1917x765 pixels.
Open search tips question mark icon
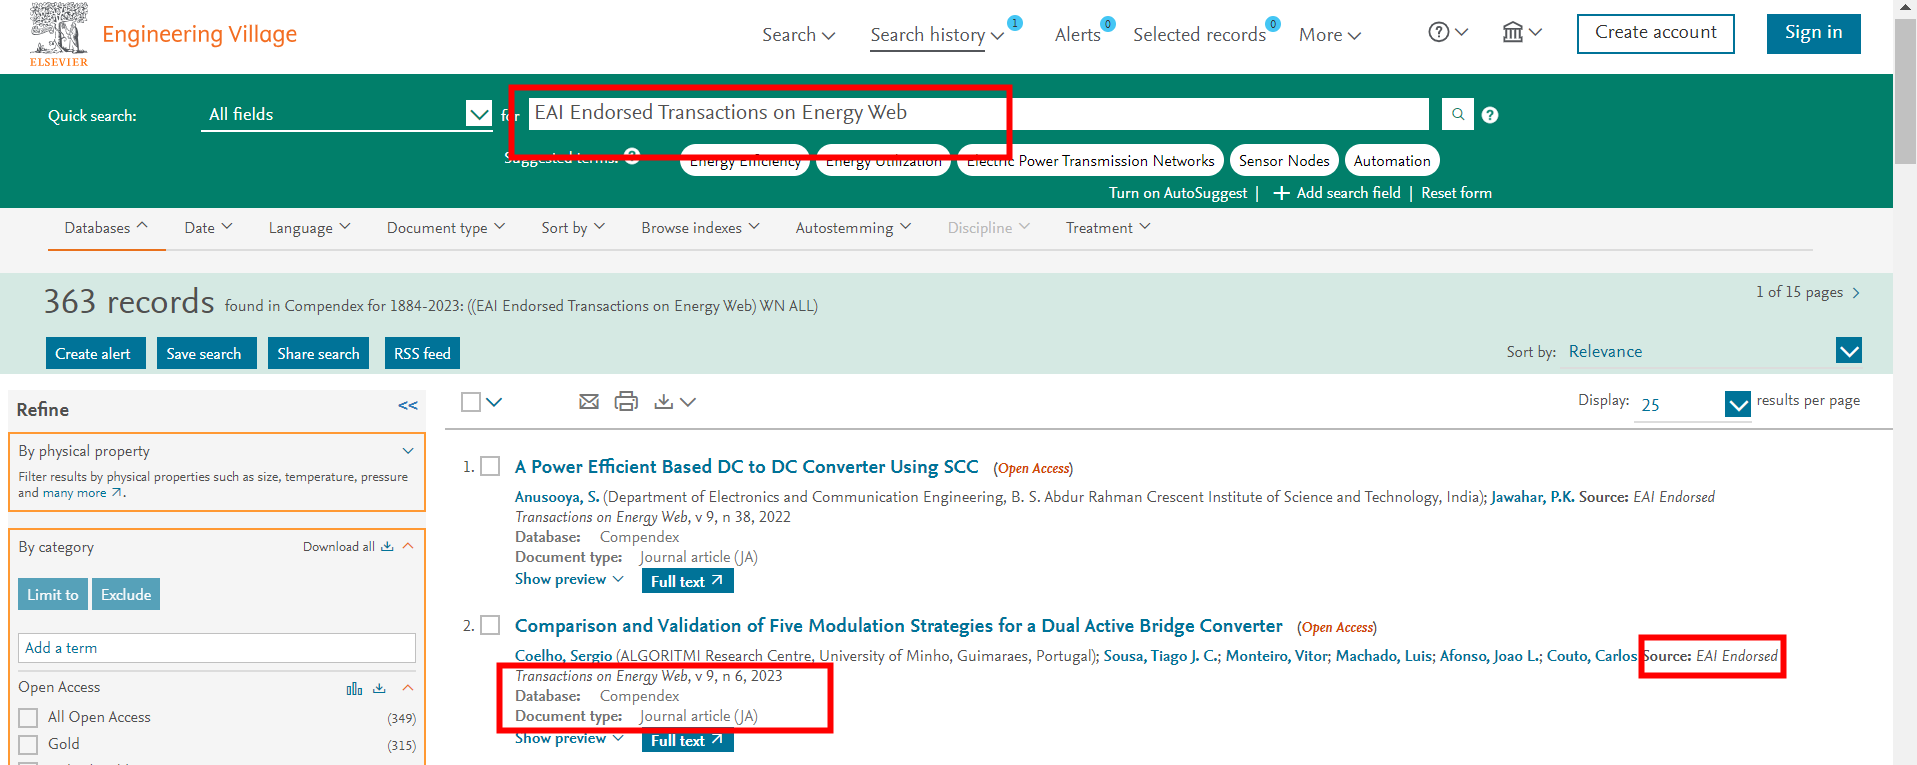click(x=1490, y=115)
